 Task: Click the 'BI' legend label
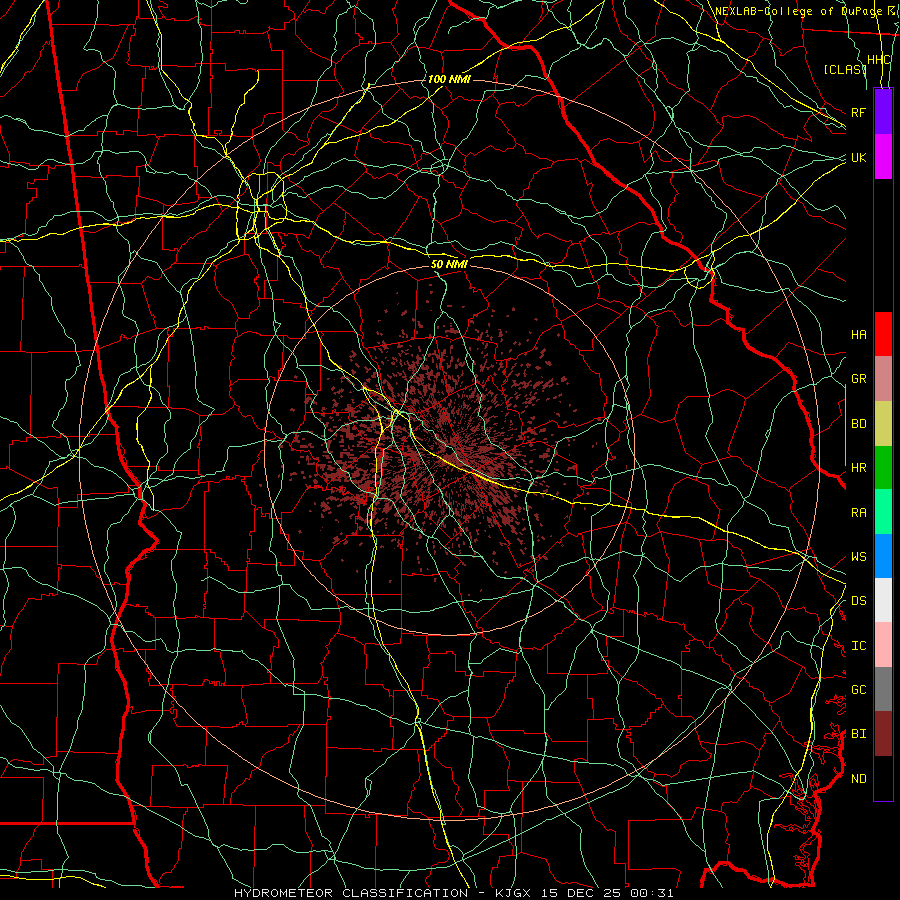coord(858,734)
